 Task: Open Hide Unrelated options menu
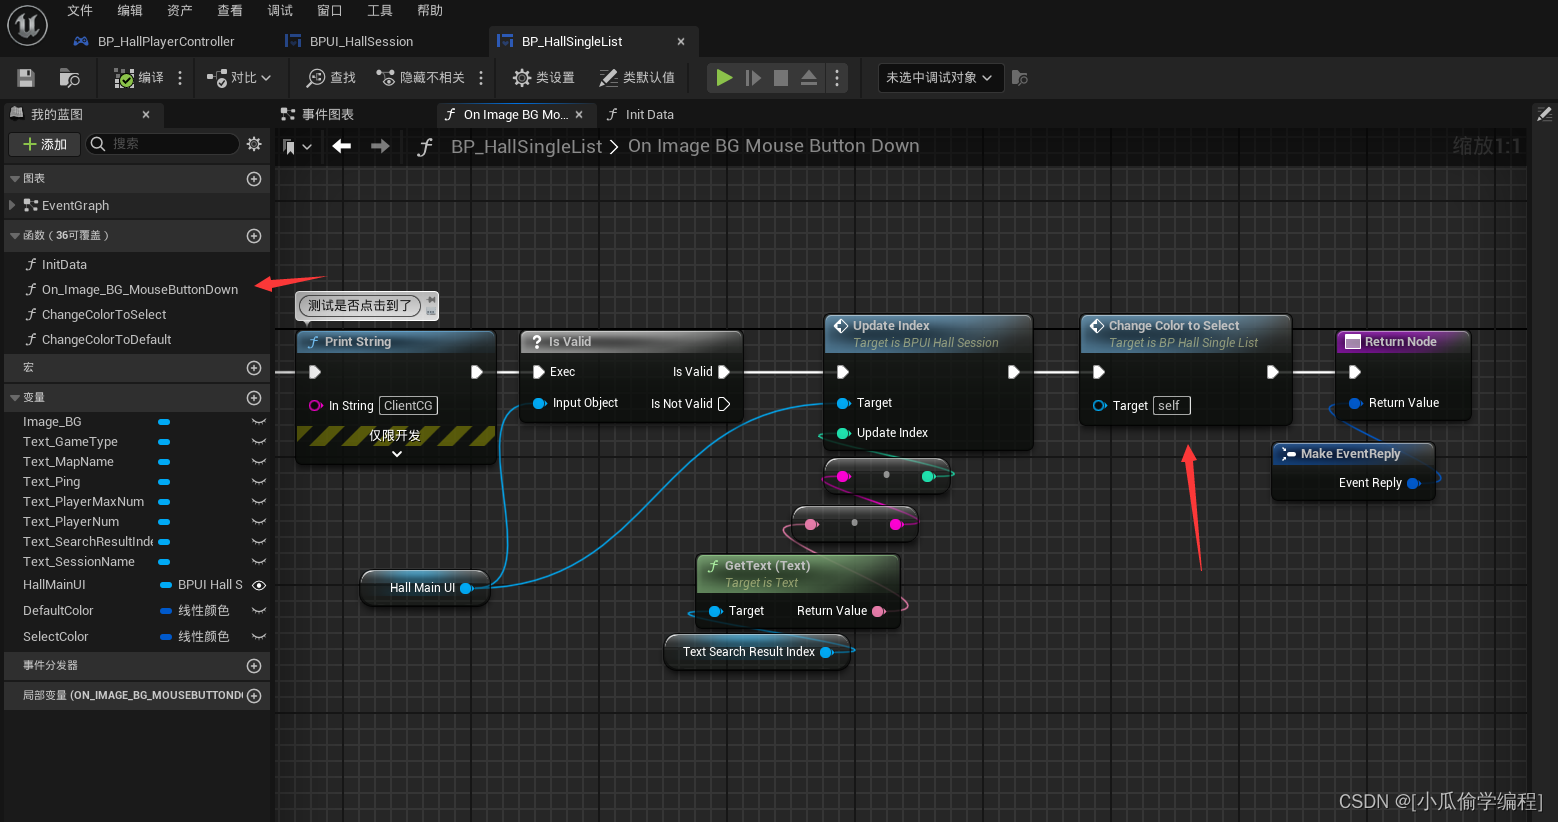click(481, 78)
